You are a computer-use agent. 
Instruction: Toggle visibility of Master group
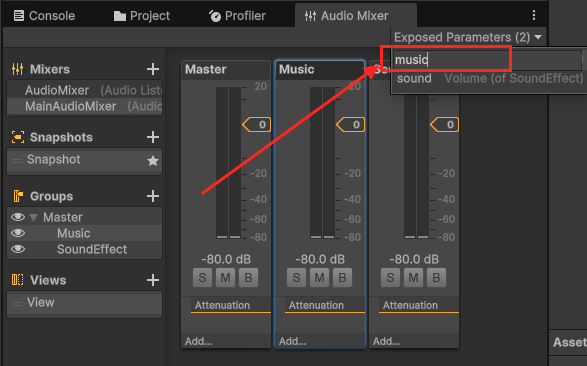[x=18, y=217]
